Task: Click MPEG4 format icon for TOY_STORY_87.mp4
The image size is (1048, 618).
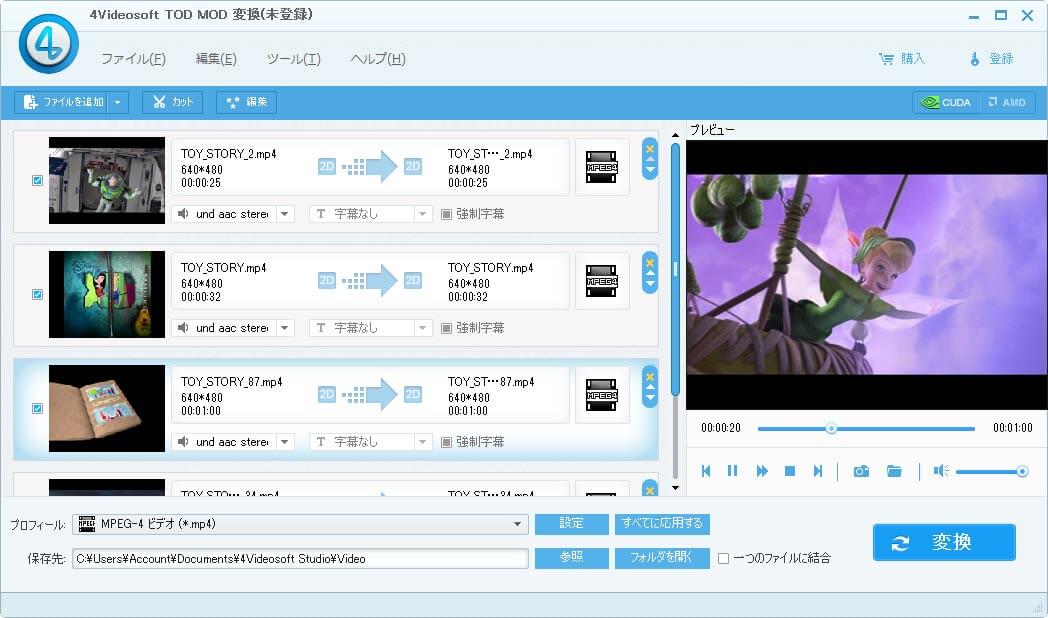Action: pyautogui.click(x=602, y=396)
